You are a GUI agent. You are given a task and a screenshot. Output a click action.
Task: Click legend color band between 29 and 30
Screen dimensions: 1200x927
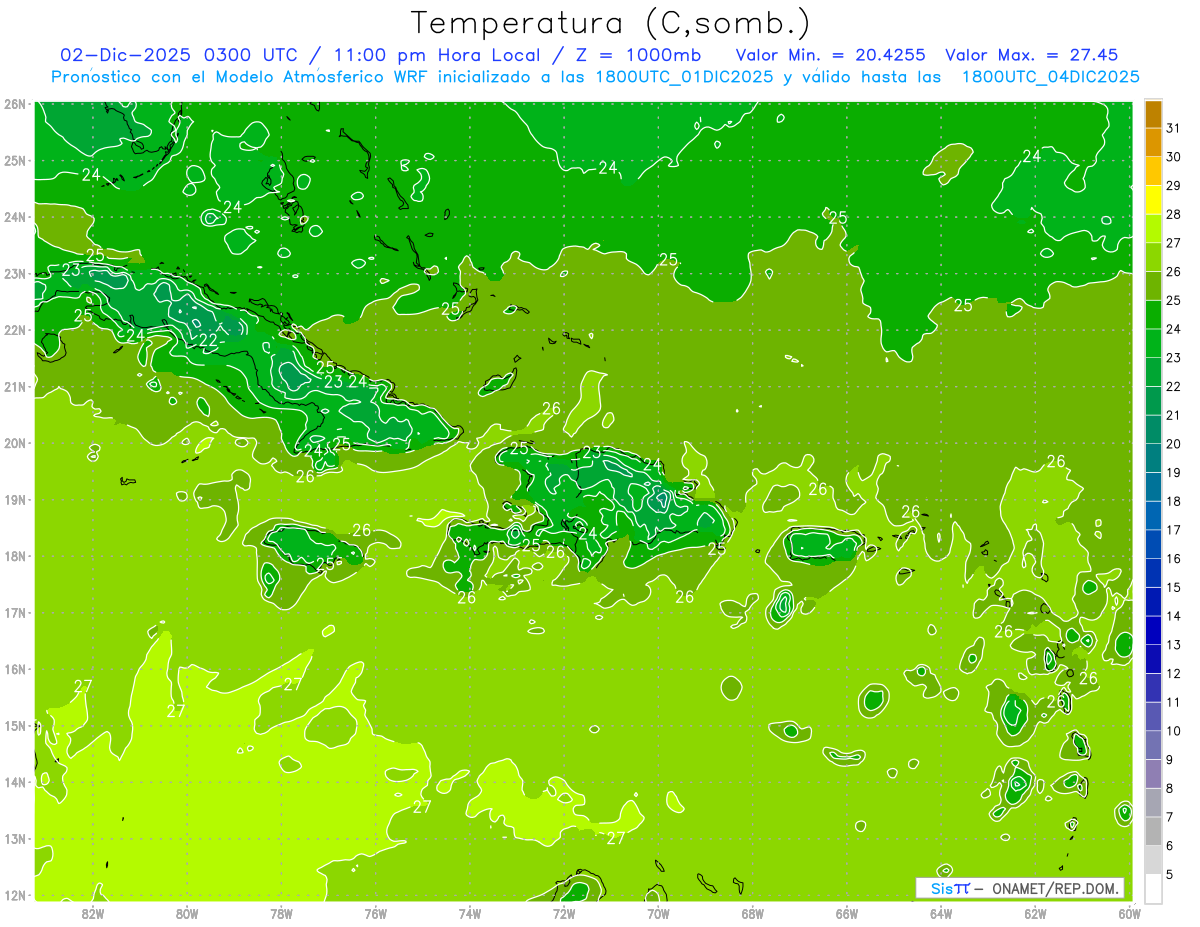click(x=1153, y=171)
